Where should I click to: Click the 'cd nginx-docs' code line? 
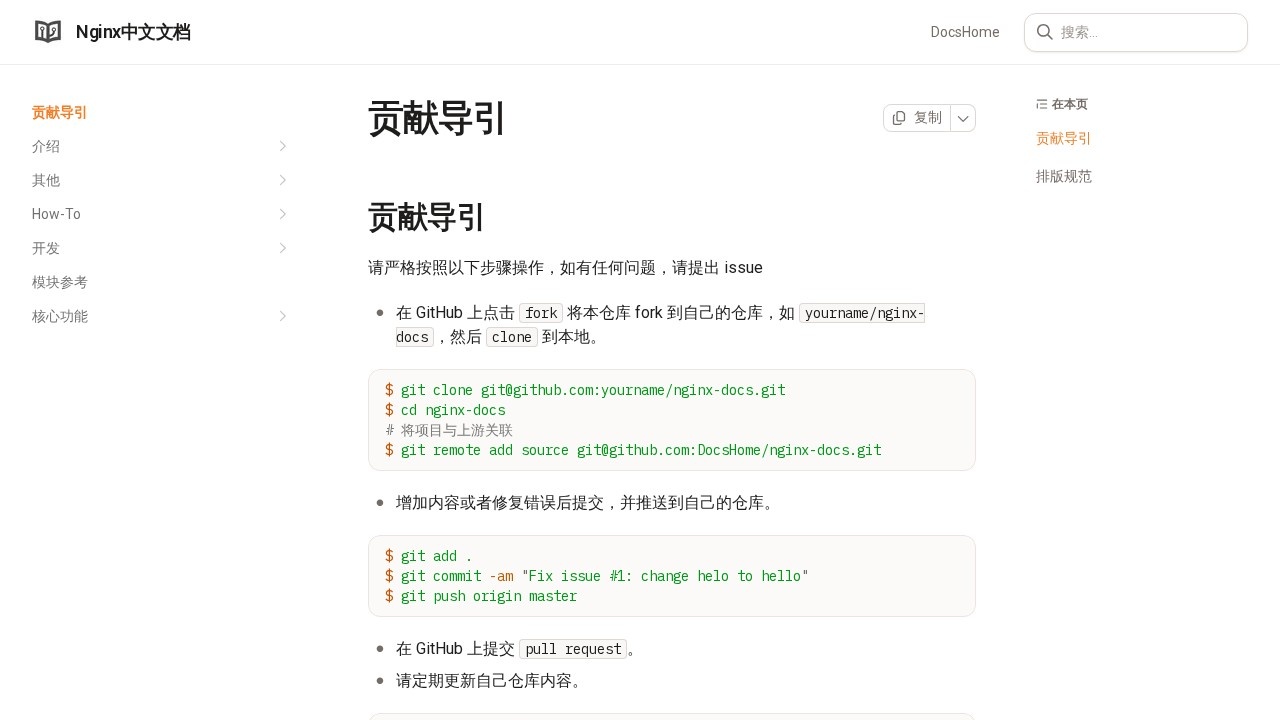point(445,410)
